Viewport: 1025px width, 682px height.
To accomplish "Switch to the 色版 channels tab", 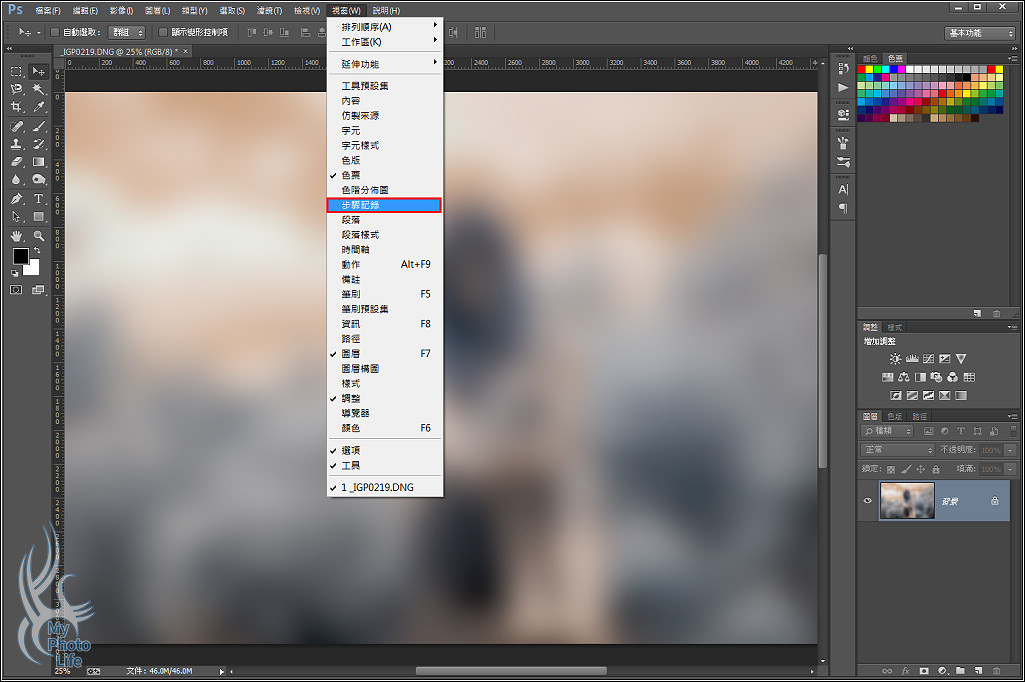I will point(894,416).
